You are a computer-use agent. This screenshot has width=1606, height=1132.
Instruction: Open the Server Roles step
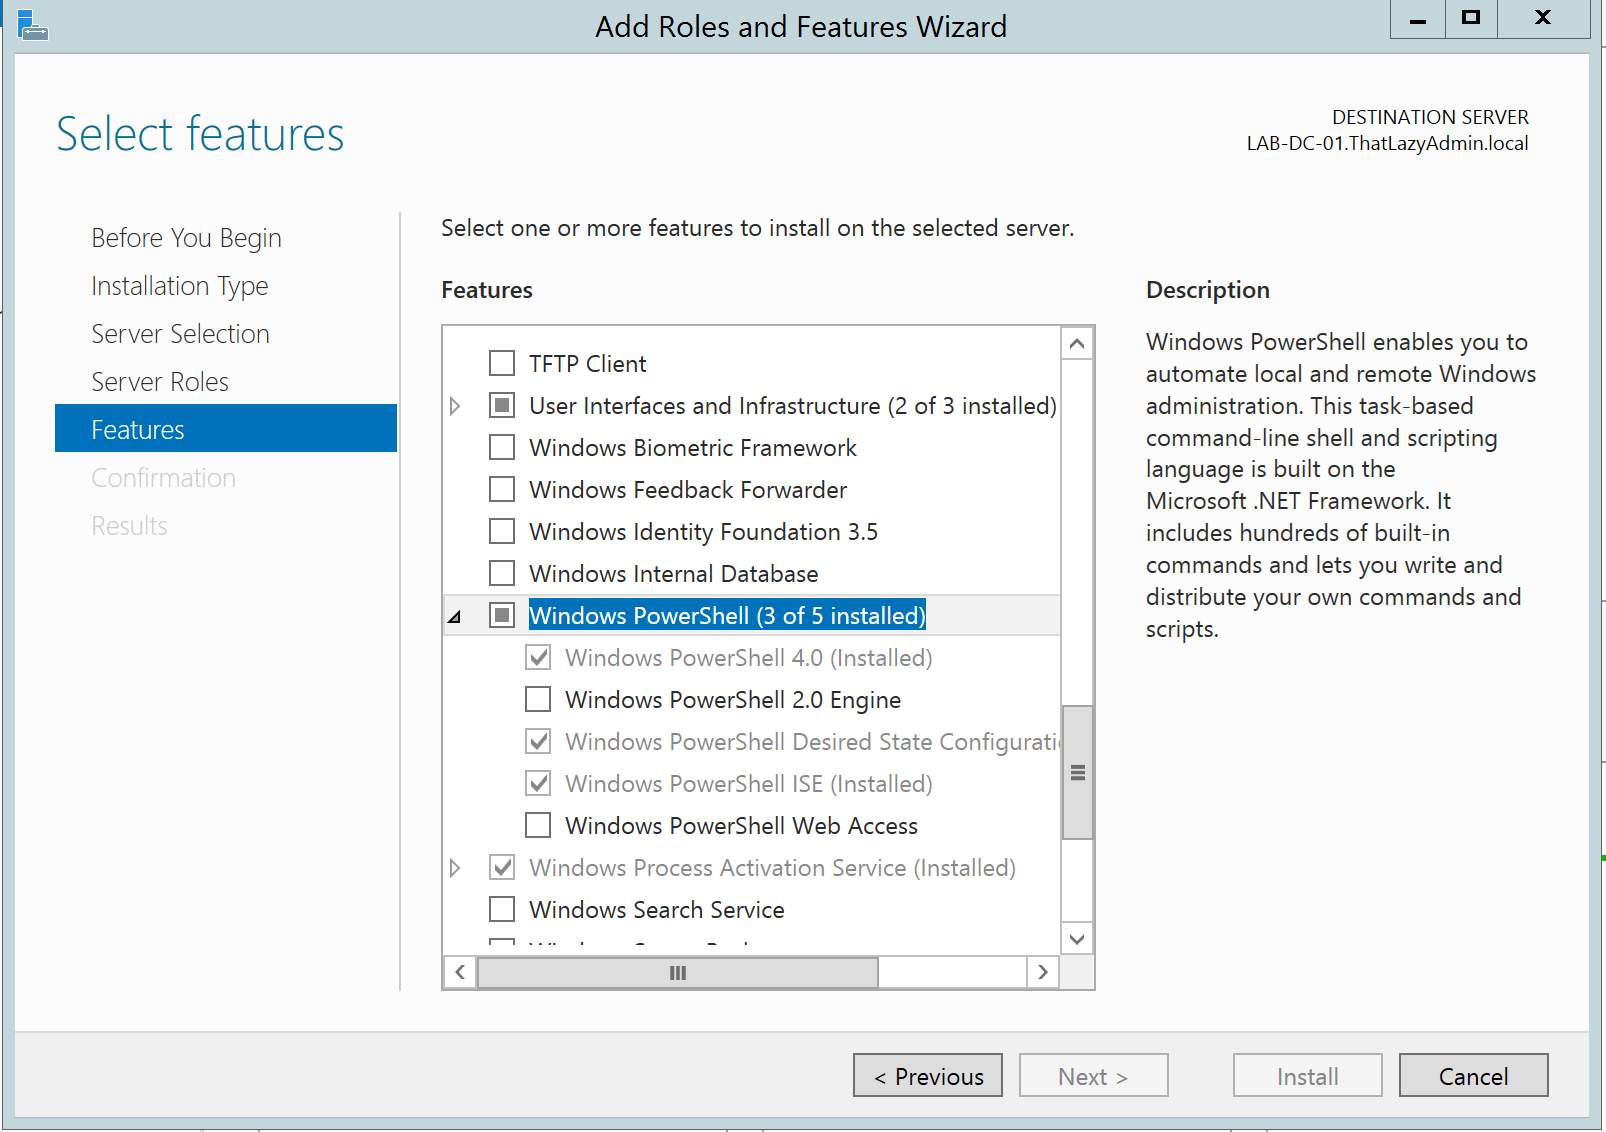click(x=160, y=381)
